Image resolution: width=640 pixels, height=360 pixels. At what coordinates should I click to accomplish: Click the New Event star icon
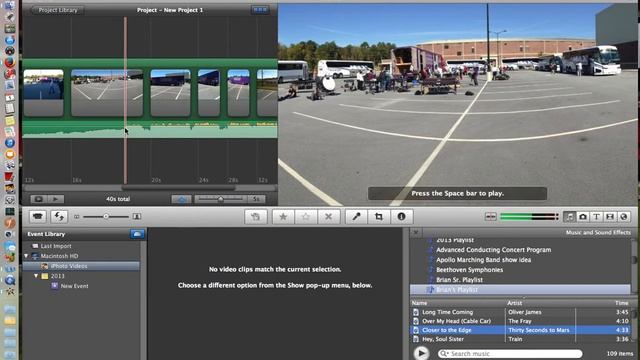[54, 286]
